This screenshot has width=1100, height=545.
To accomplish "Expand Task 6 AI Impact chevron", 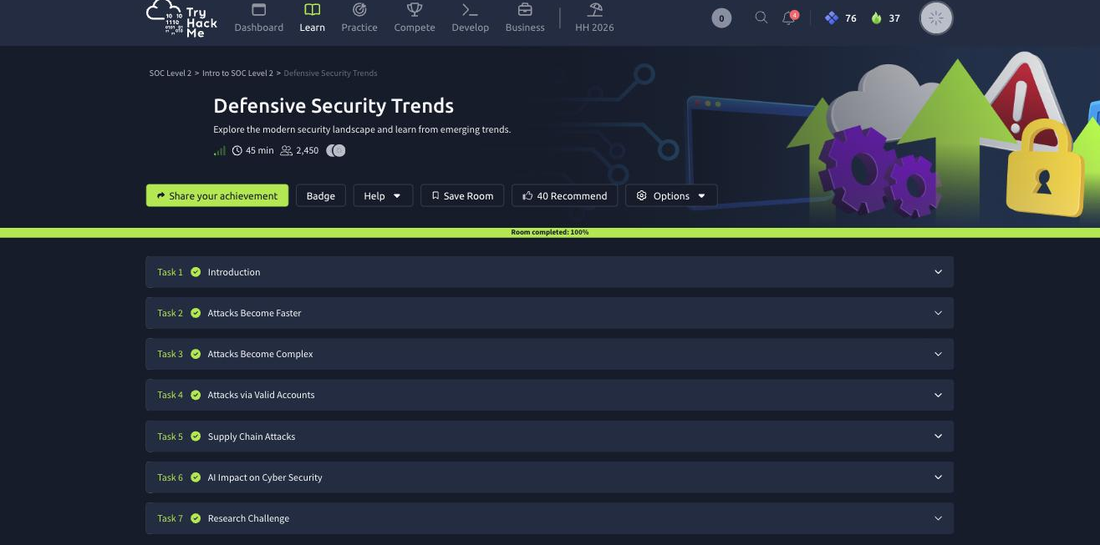I will [x=938, y=477].
